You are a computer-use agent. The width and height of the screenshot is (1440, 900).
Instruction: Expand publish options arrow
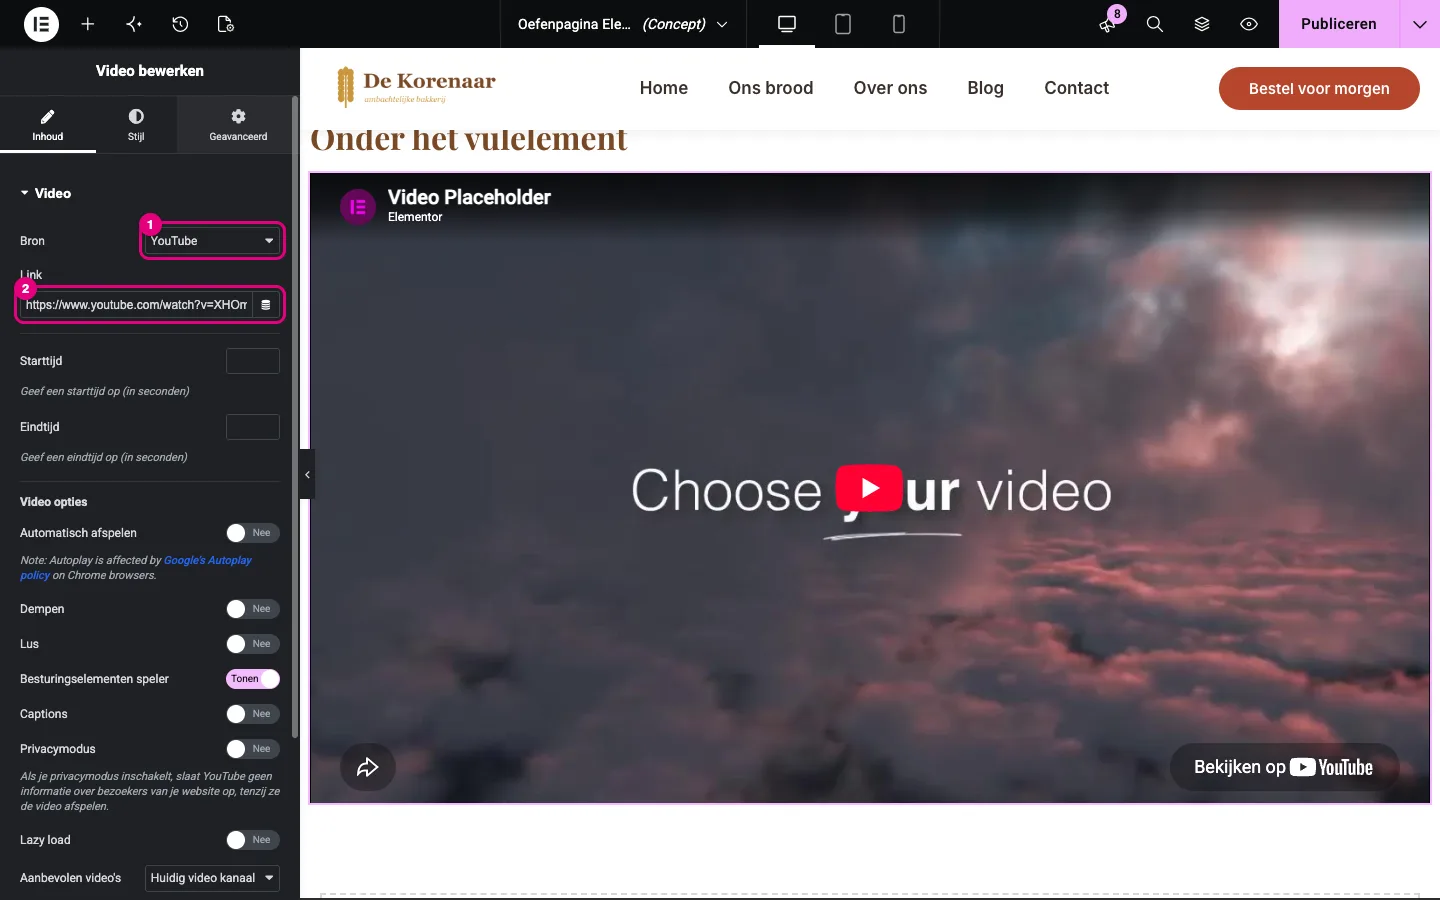click(x=1419, y=24)
